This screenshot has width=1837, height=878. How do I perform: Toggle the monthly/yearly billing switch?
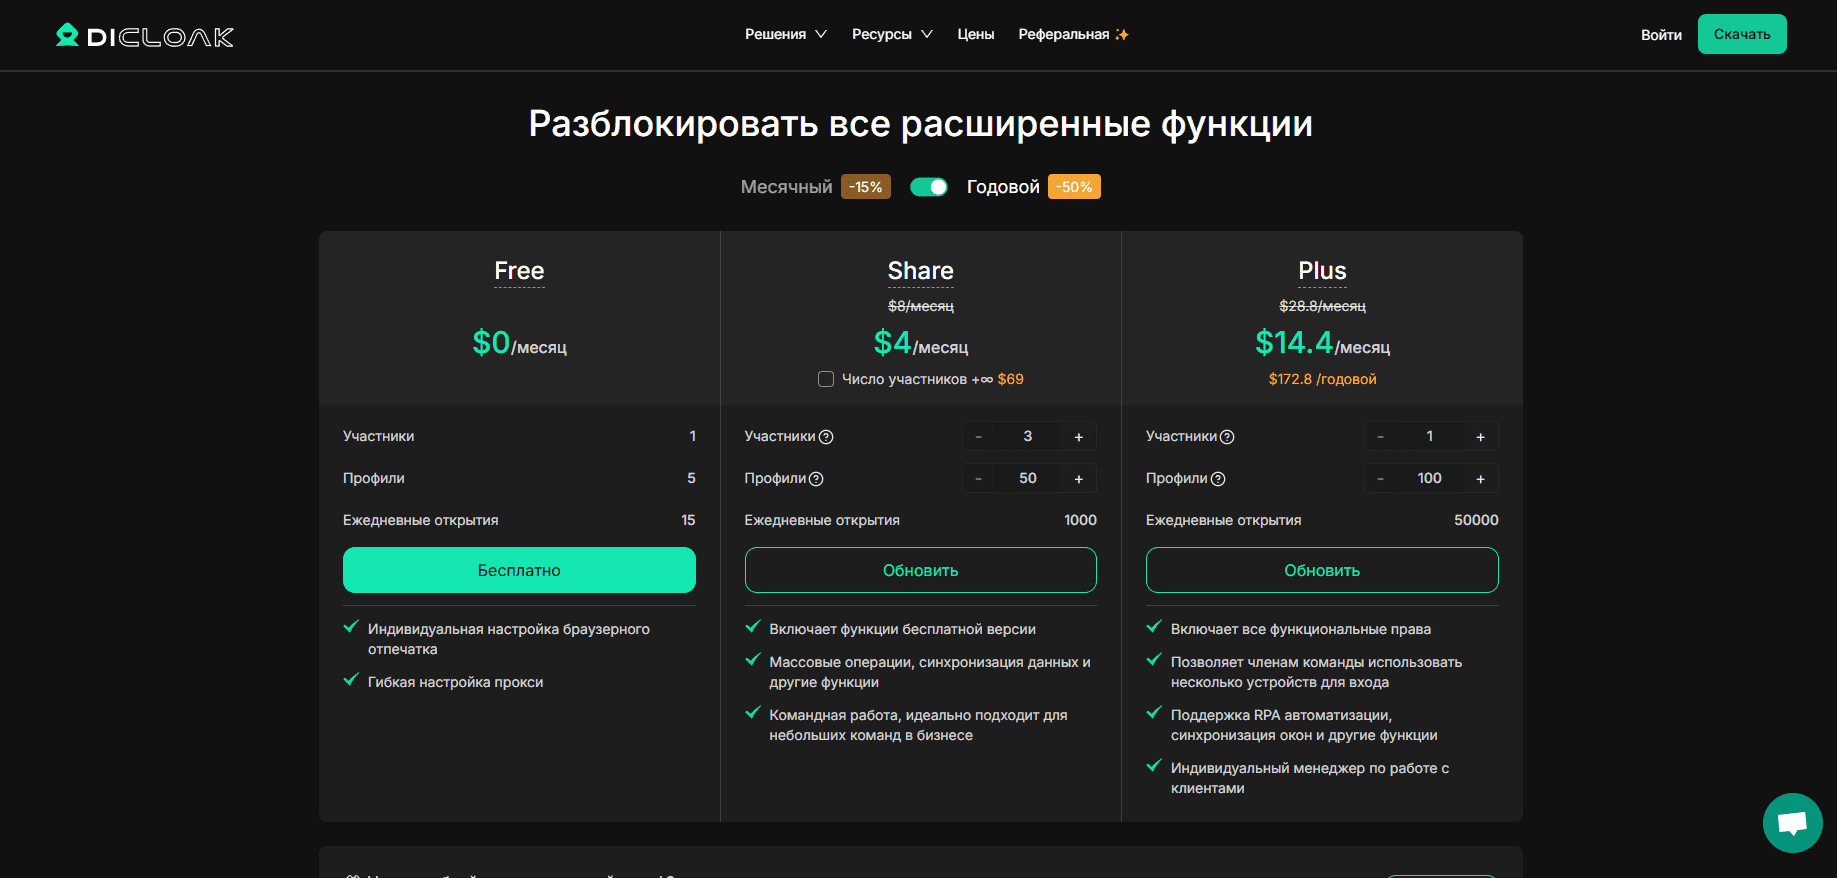coord(929,187)
